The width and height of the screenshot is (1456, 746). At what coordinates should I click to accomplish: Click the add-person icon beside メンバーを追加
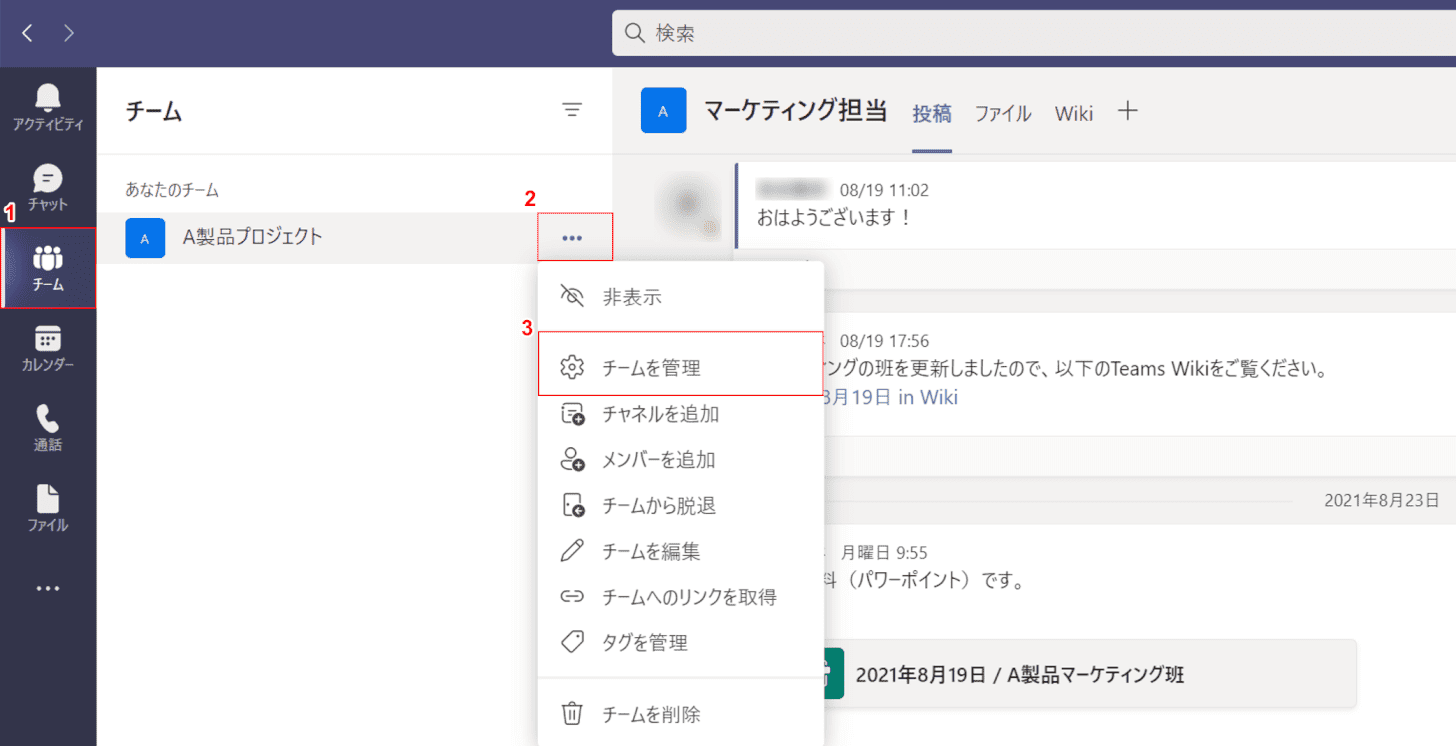(x=572, y=460)
